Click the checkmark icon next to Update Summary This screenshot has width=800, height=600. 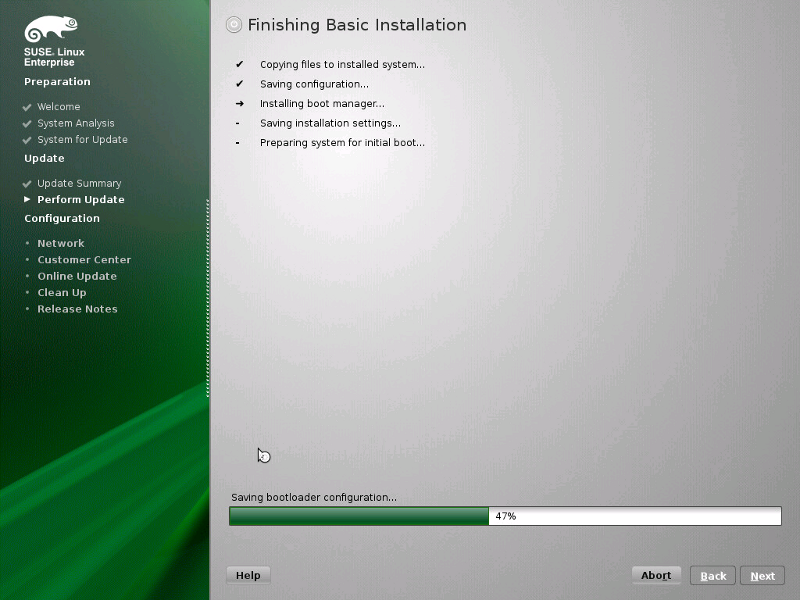click(27, 184)
